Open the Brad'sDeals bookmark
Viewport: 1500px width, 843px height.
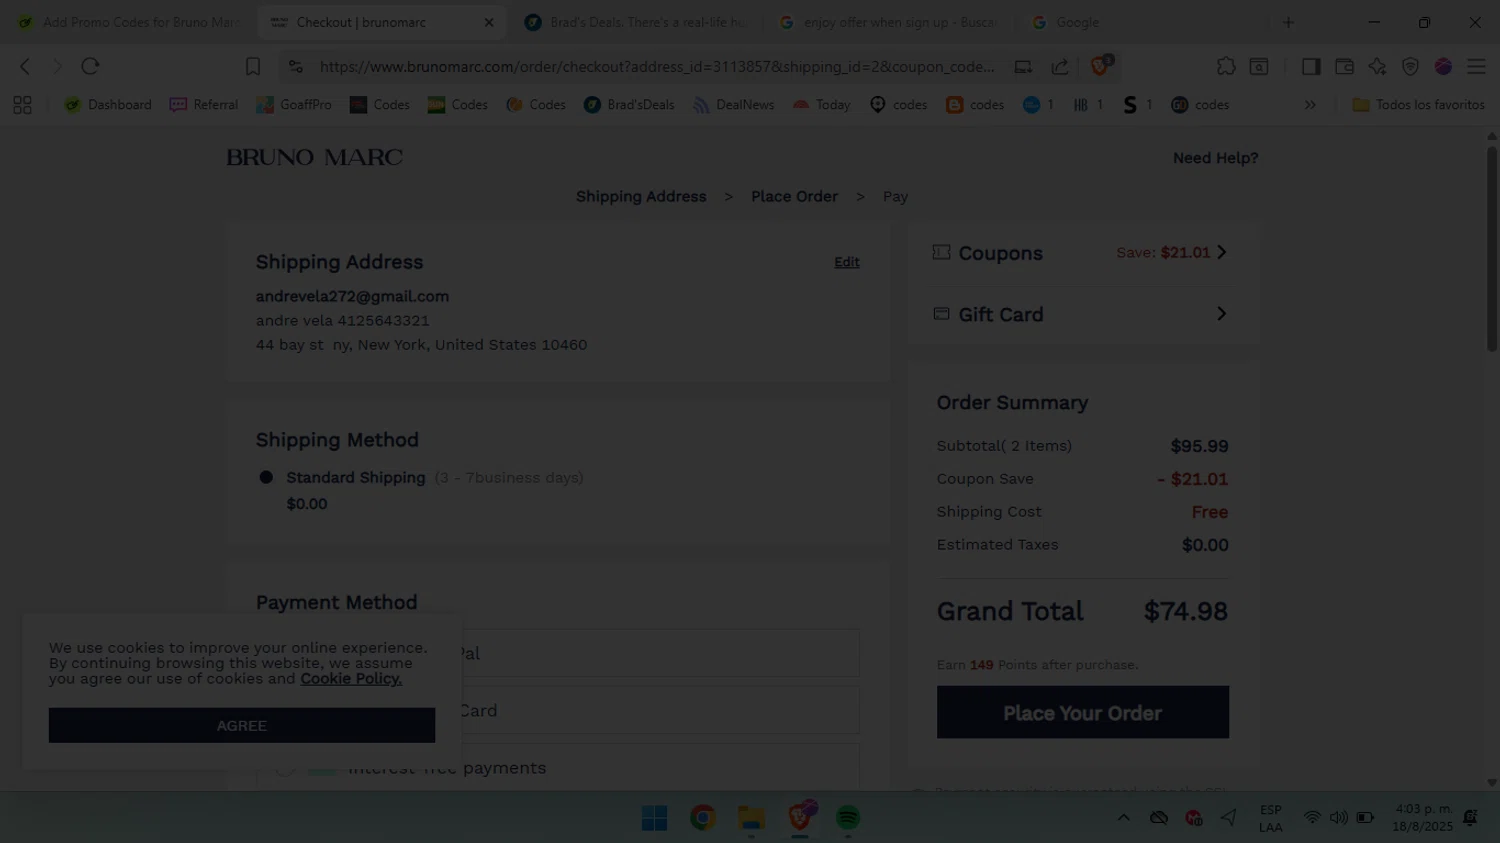click(629, 105)
